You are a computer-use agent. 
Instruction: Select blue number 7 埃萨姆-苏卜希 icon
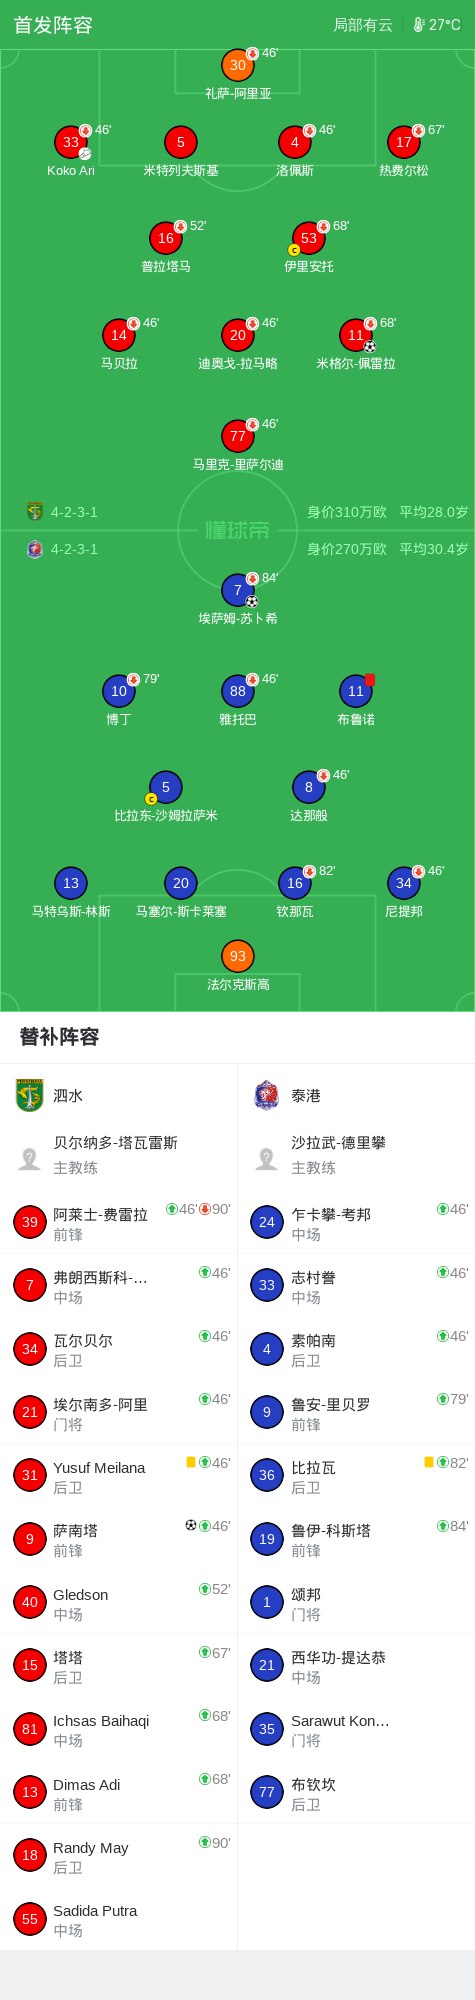tap(238, 590)
